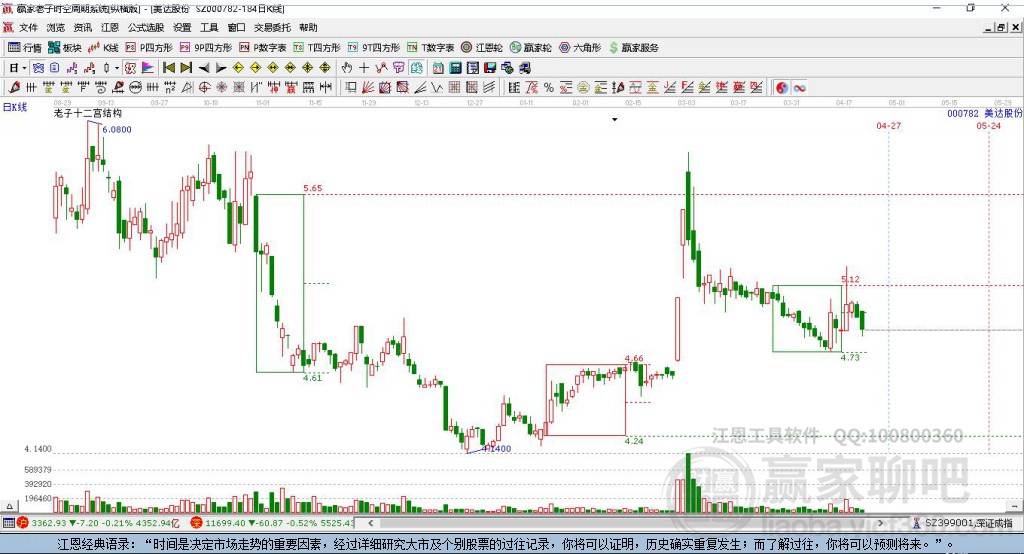
Task: Toggle the red yin-yang icon
Action: 782,88
